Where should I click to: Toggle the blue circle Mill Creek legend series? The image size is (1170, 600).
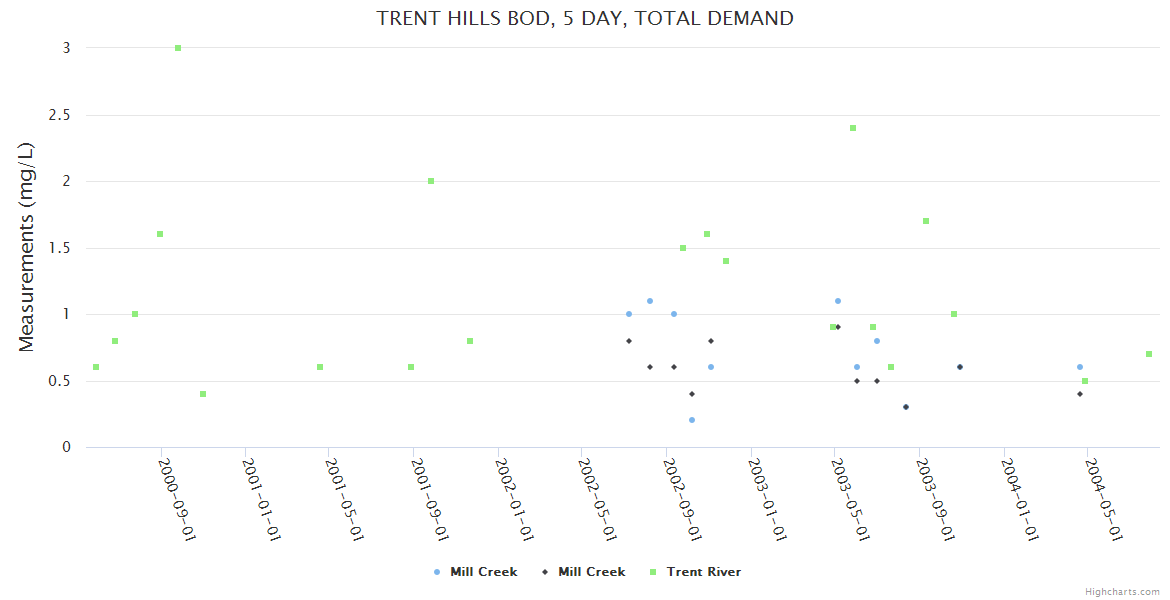pos(483,572)
